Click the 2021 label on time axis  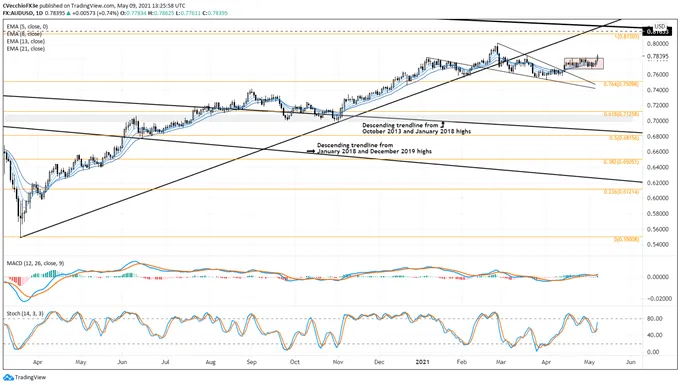coord(422,362)
